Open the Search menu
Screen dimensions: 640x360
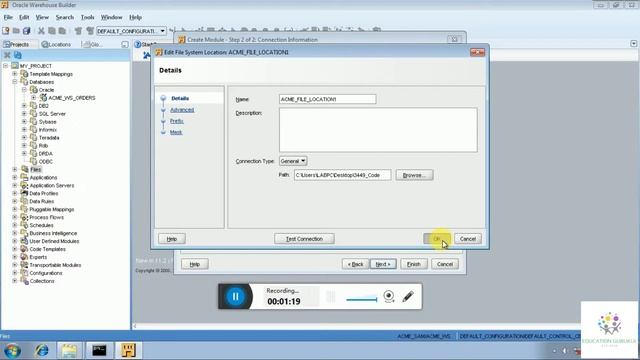(64, 17)
